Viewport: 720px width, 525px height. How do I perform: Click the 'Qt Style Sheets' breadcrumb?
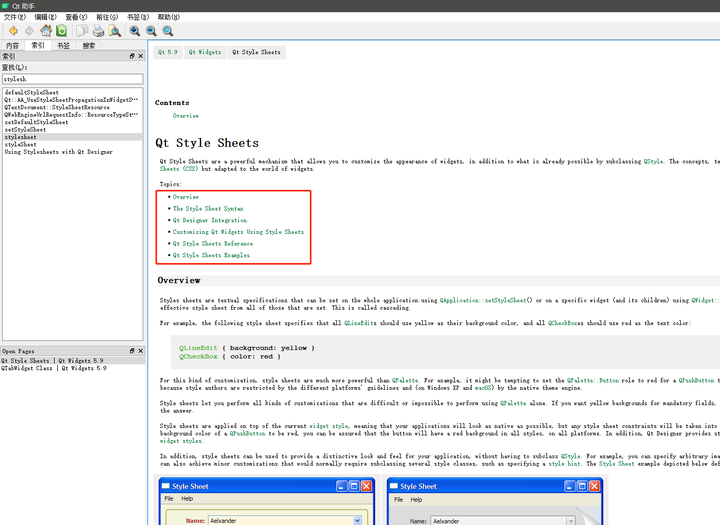(x=256, y=52)
